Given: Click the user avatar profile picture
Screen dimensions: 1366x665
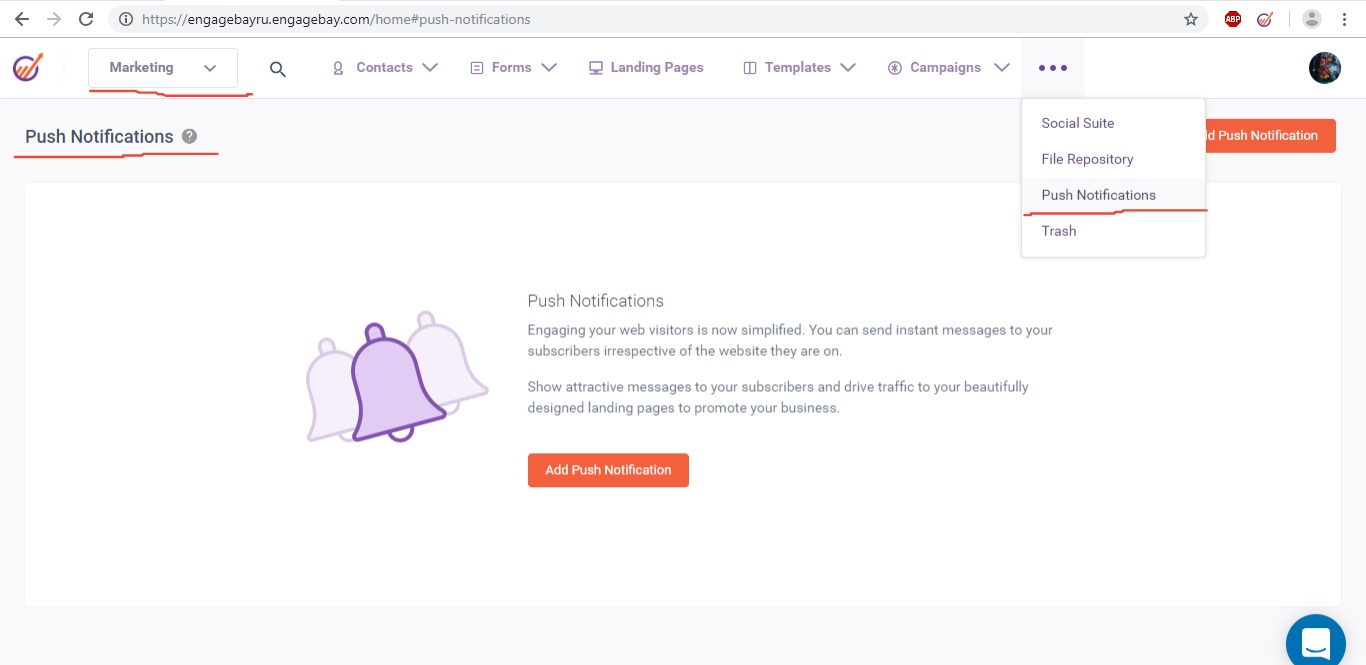Looking at the screenshot, I should coord(1324,68).
